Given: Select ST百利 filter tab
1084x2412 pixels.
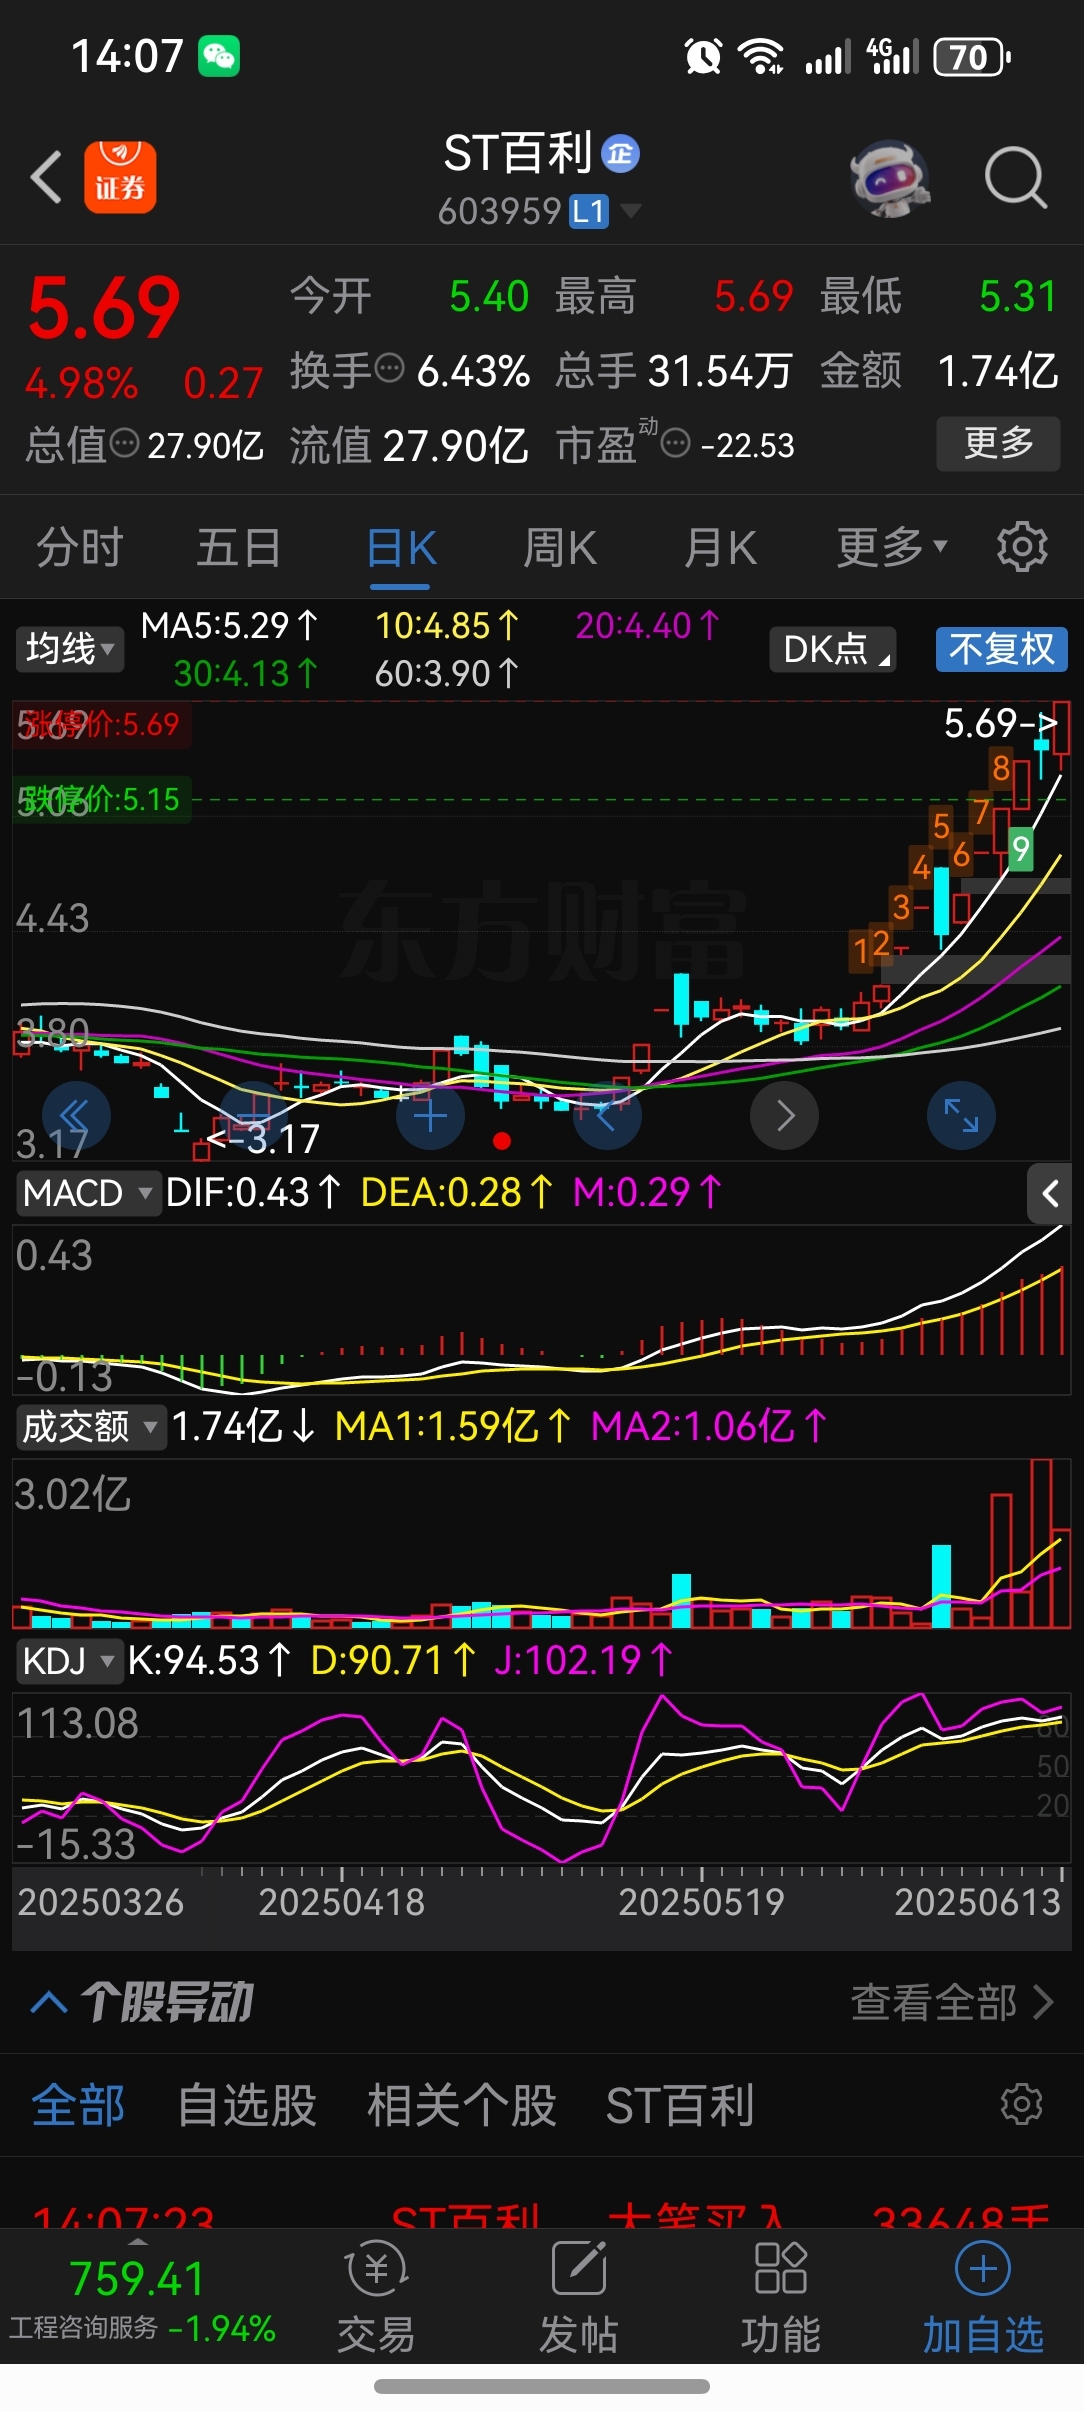Looking at the screenshot, I should pyautogui.click(x=680, y=2105).
